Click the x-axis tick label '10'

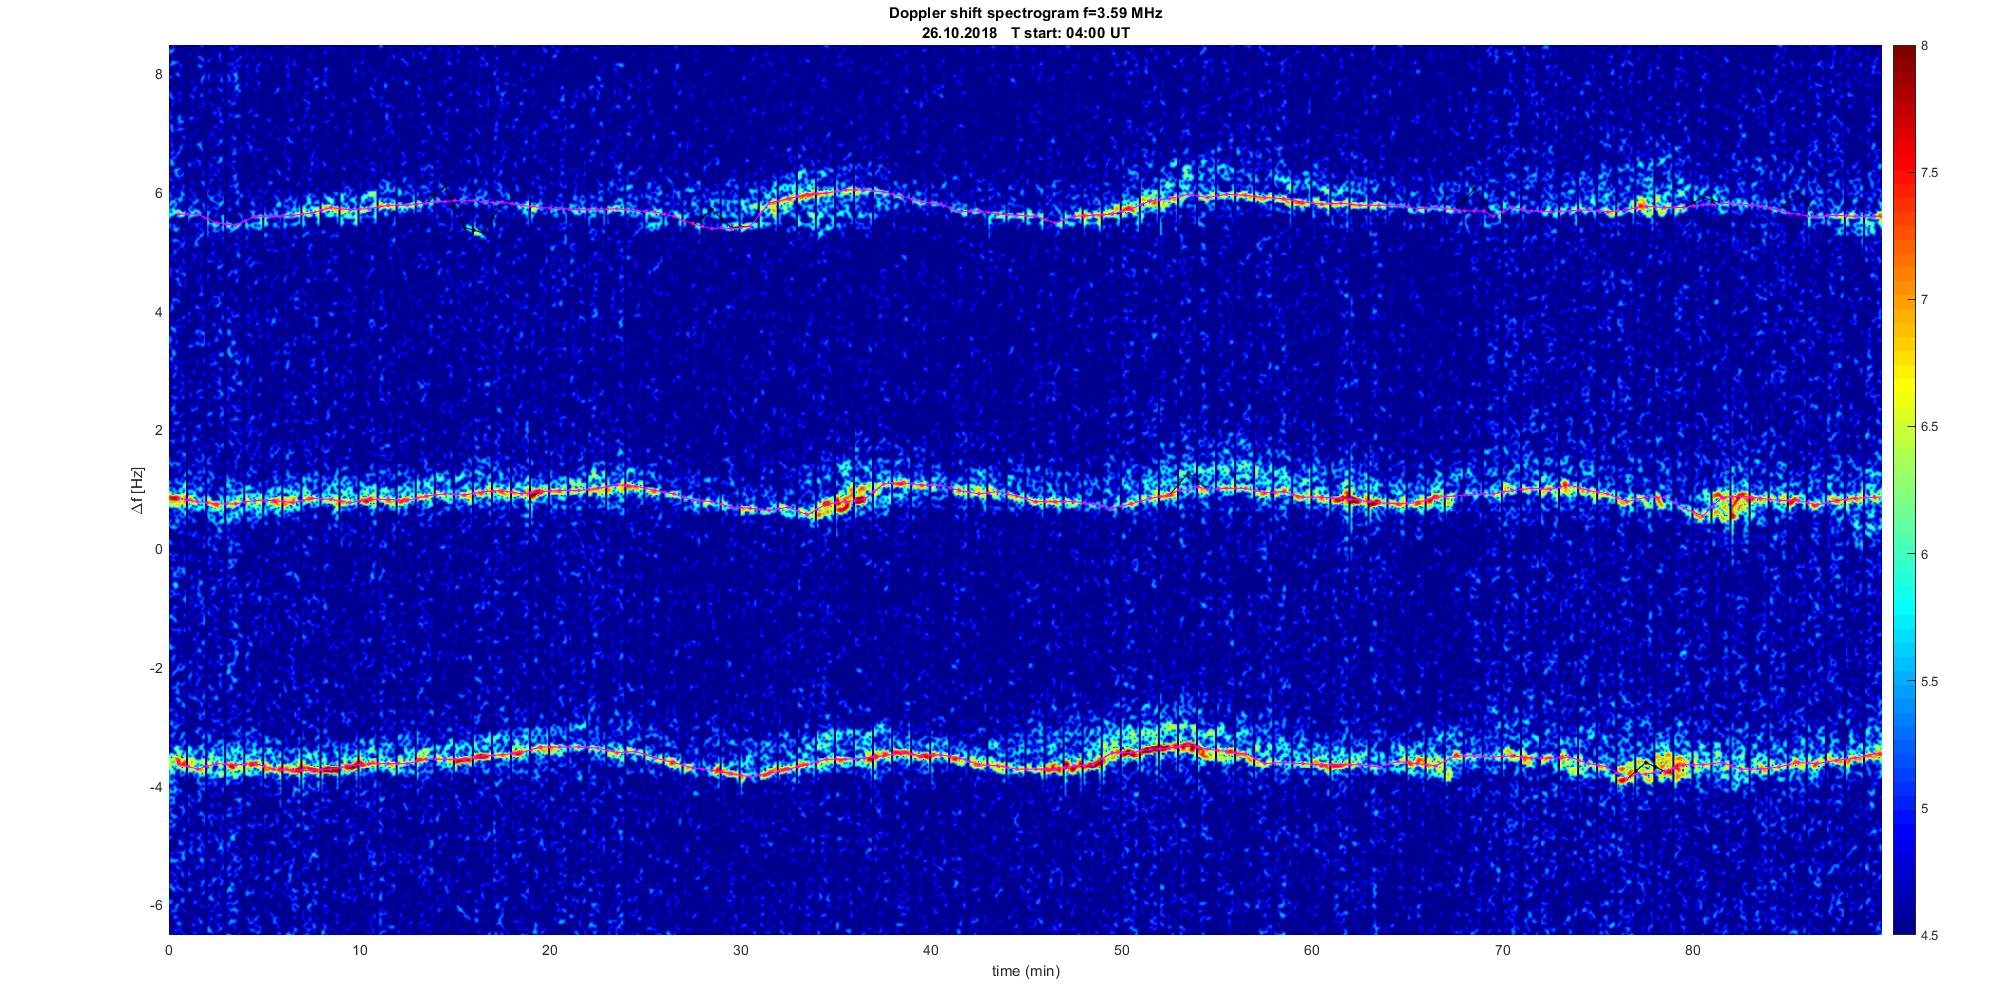coord(360,950)
